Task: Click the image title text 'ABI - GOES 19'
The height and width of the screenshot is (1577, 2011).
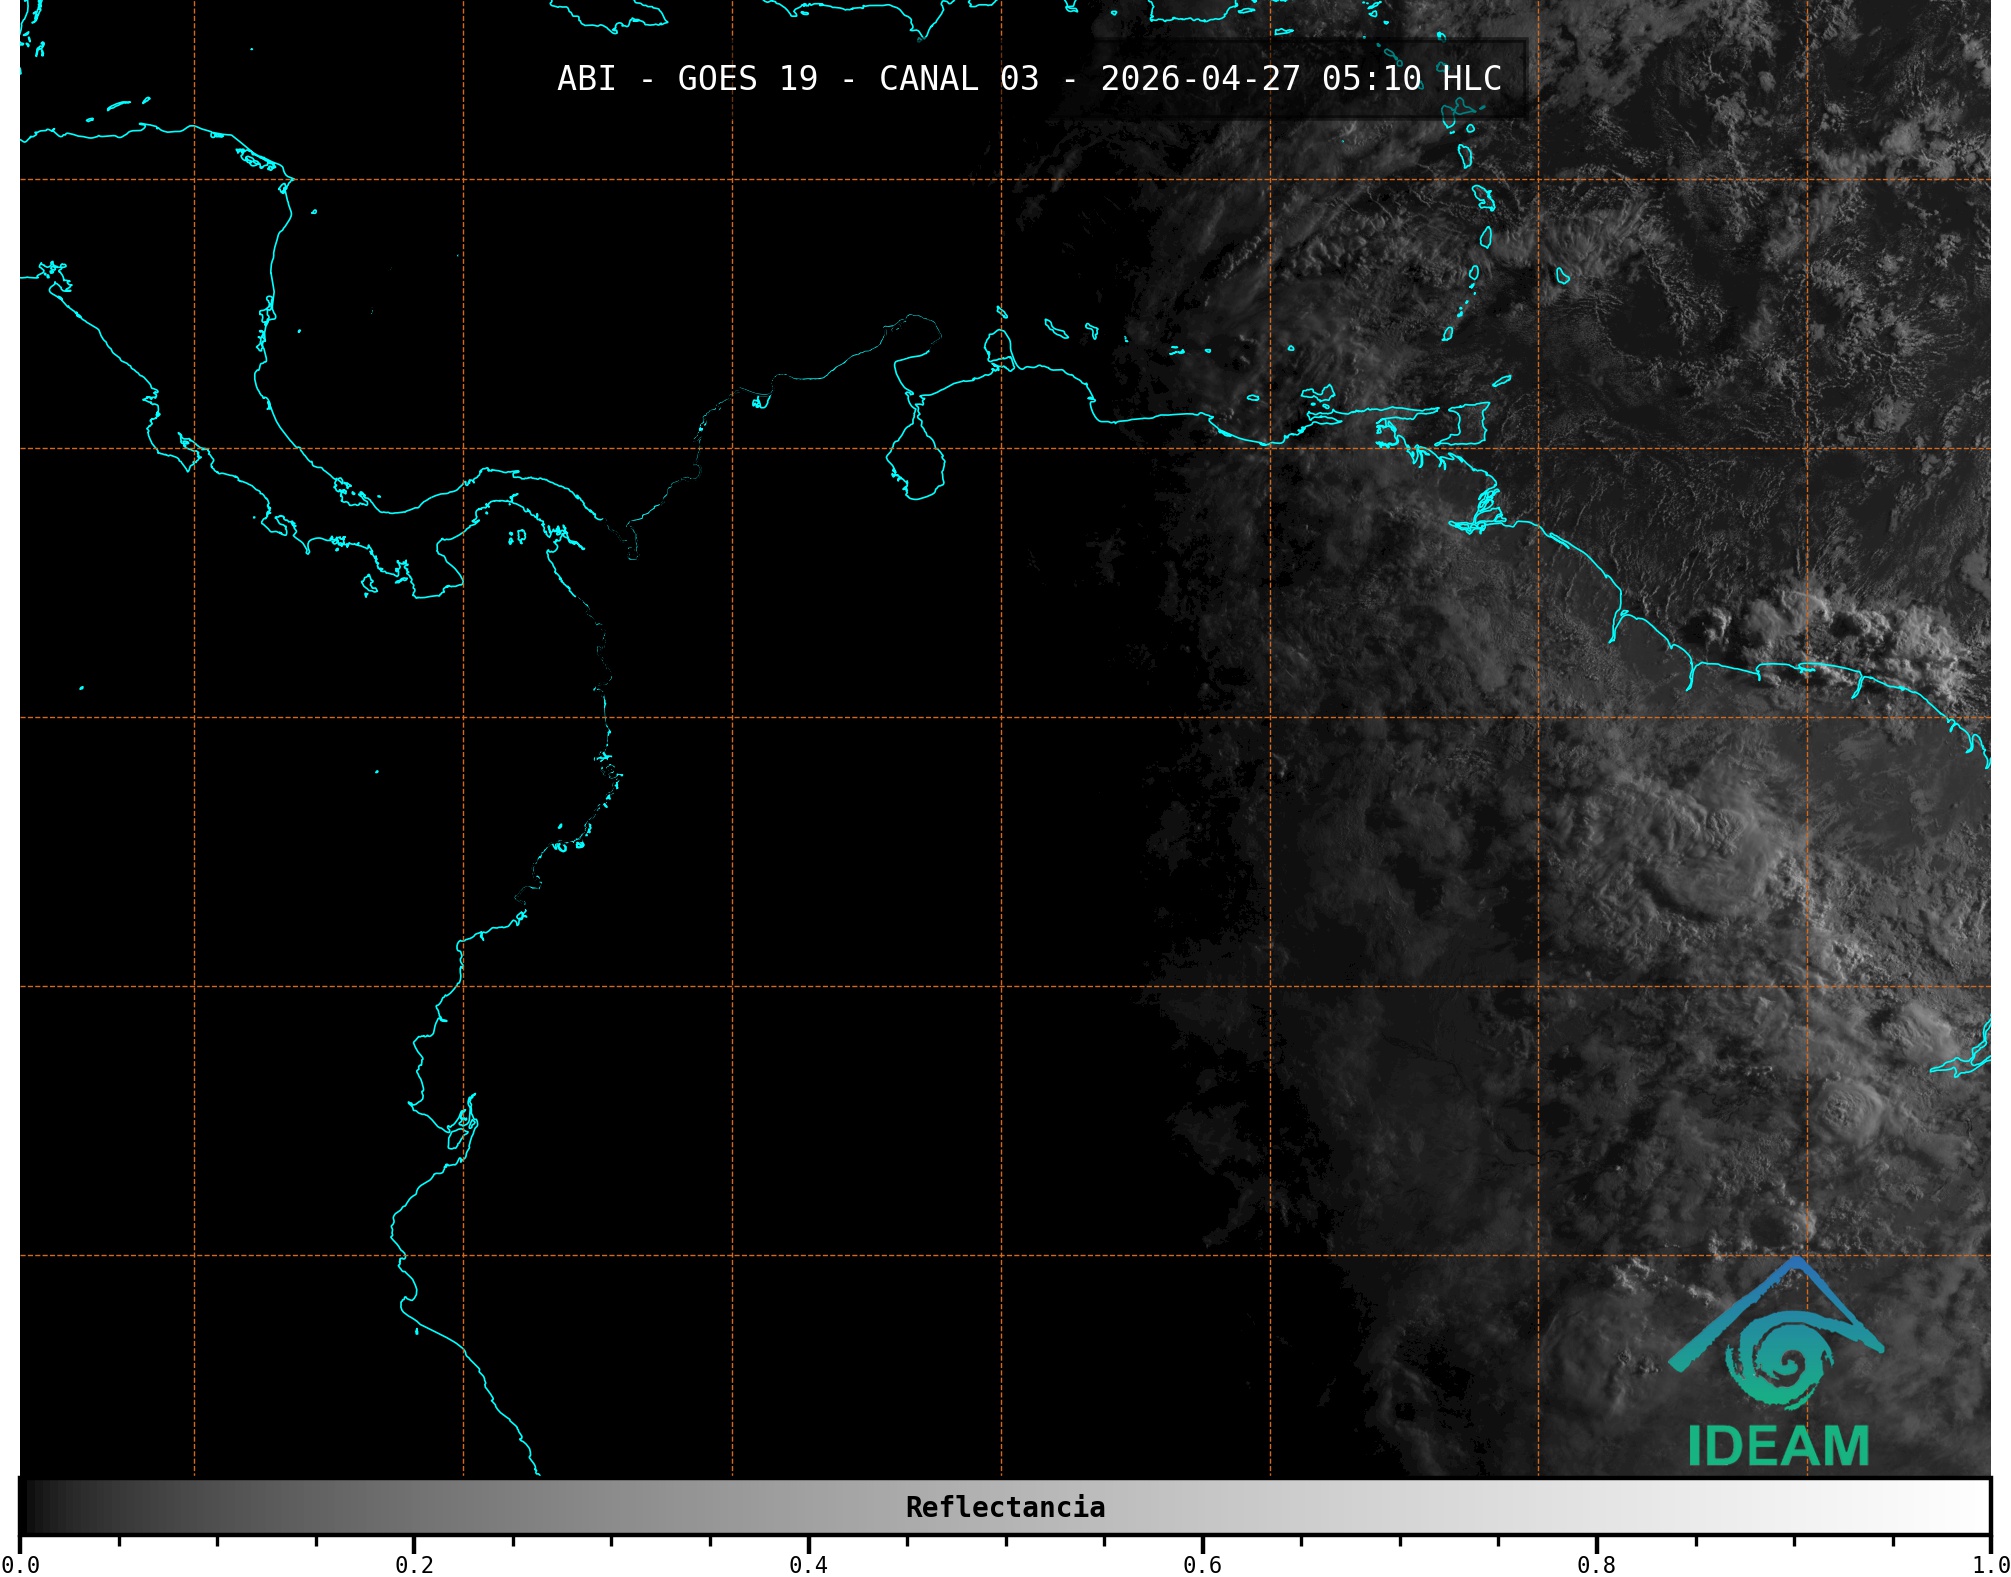Action: 687,79
